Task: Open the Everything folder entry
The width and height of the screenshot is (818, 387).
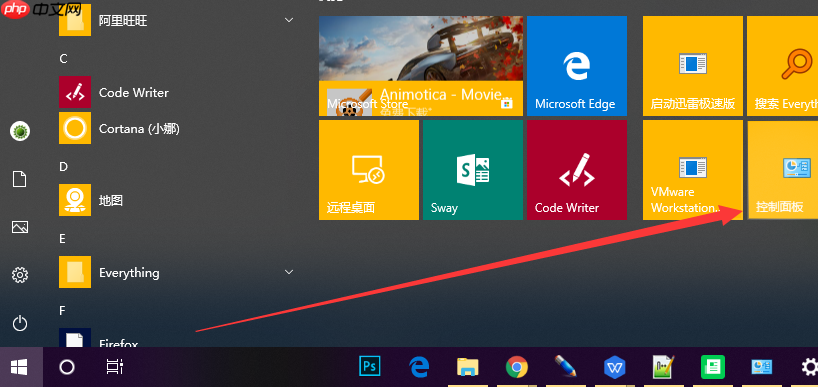Action: (177, 272)
